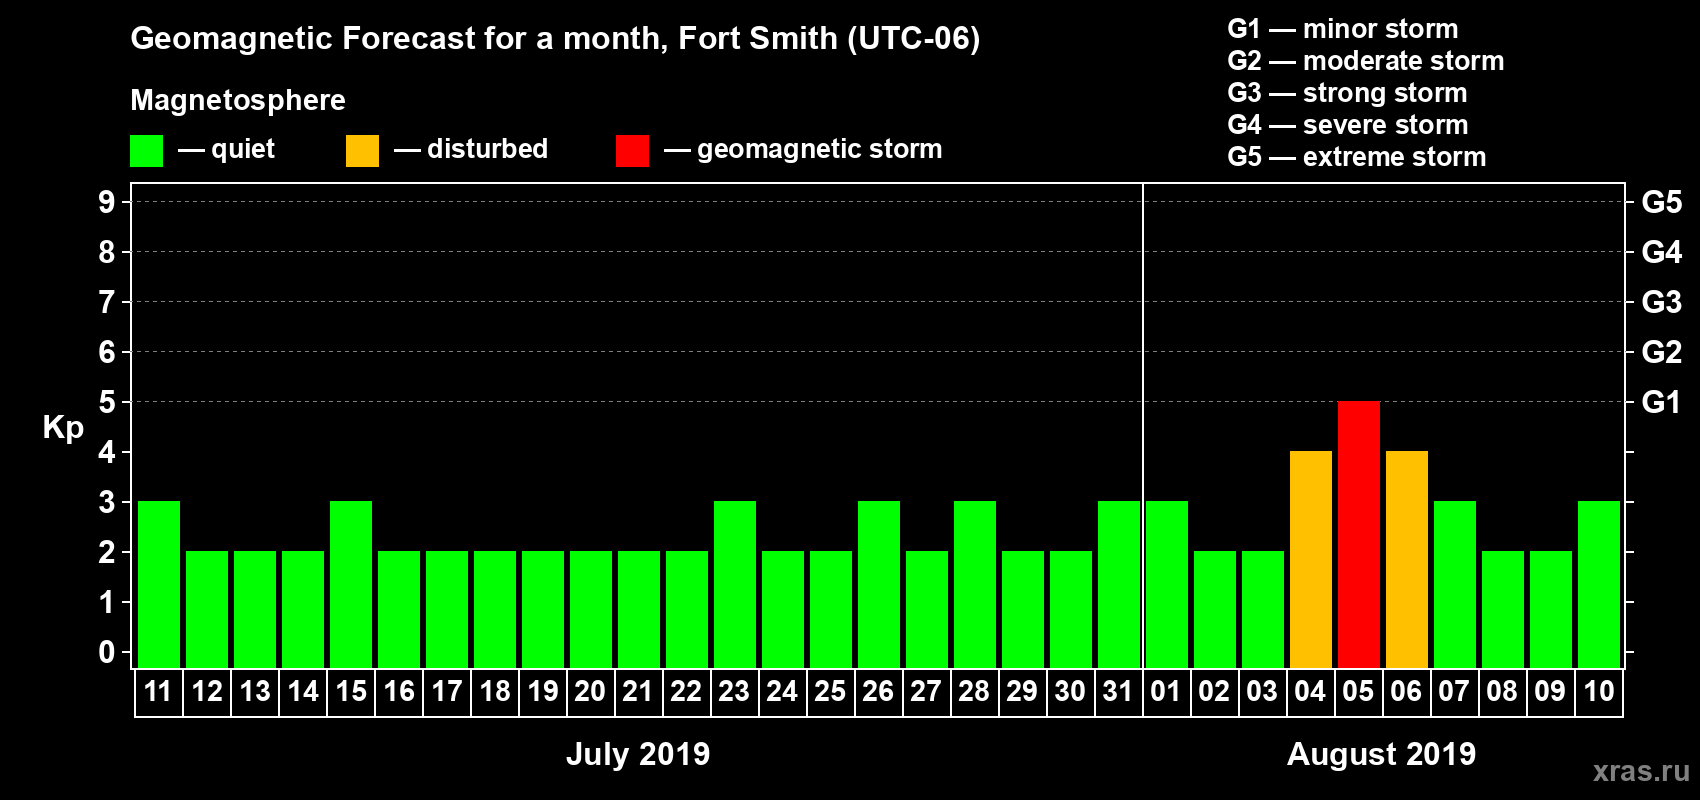The image size is (1700, 800).
Task: Click the July 2019 month label
Action: pos(638,754)
